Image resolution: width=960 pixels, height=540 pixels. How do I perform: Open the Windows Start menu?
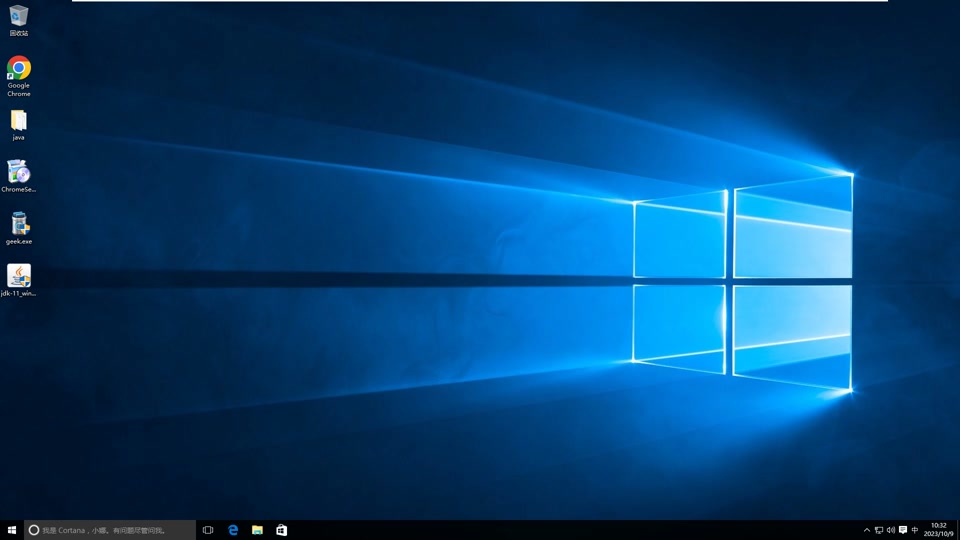click(12, 530)
